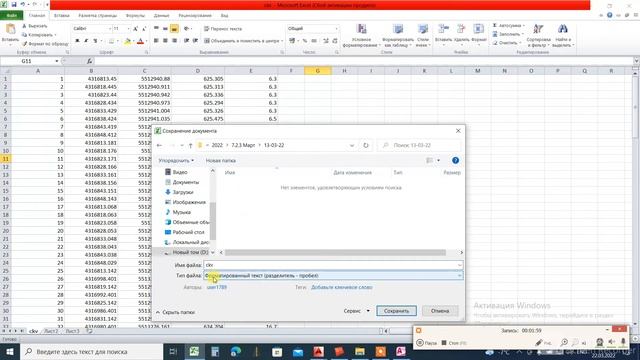Click the taskbar search box
The image size is (640, 360).
91,351
